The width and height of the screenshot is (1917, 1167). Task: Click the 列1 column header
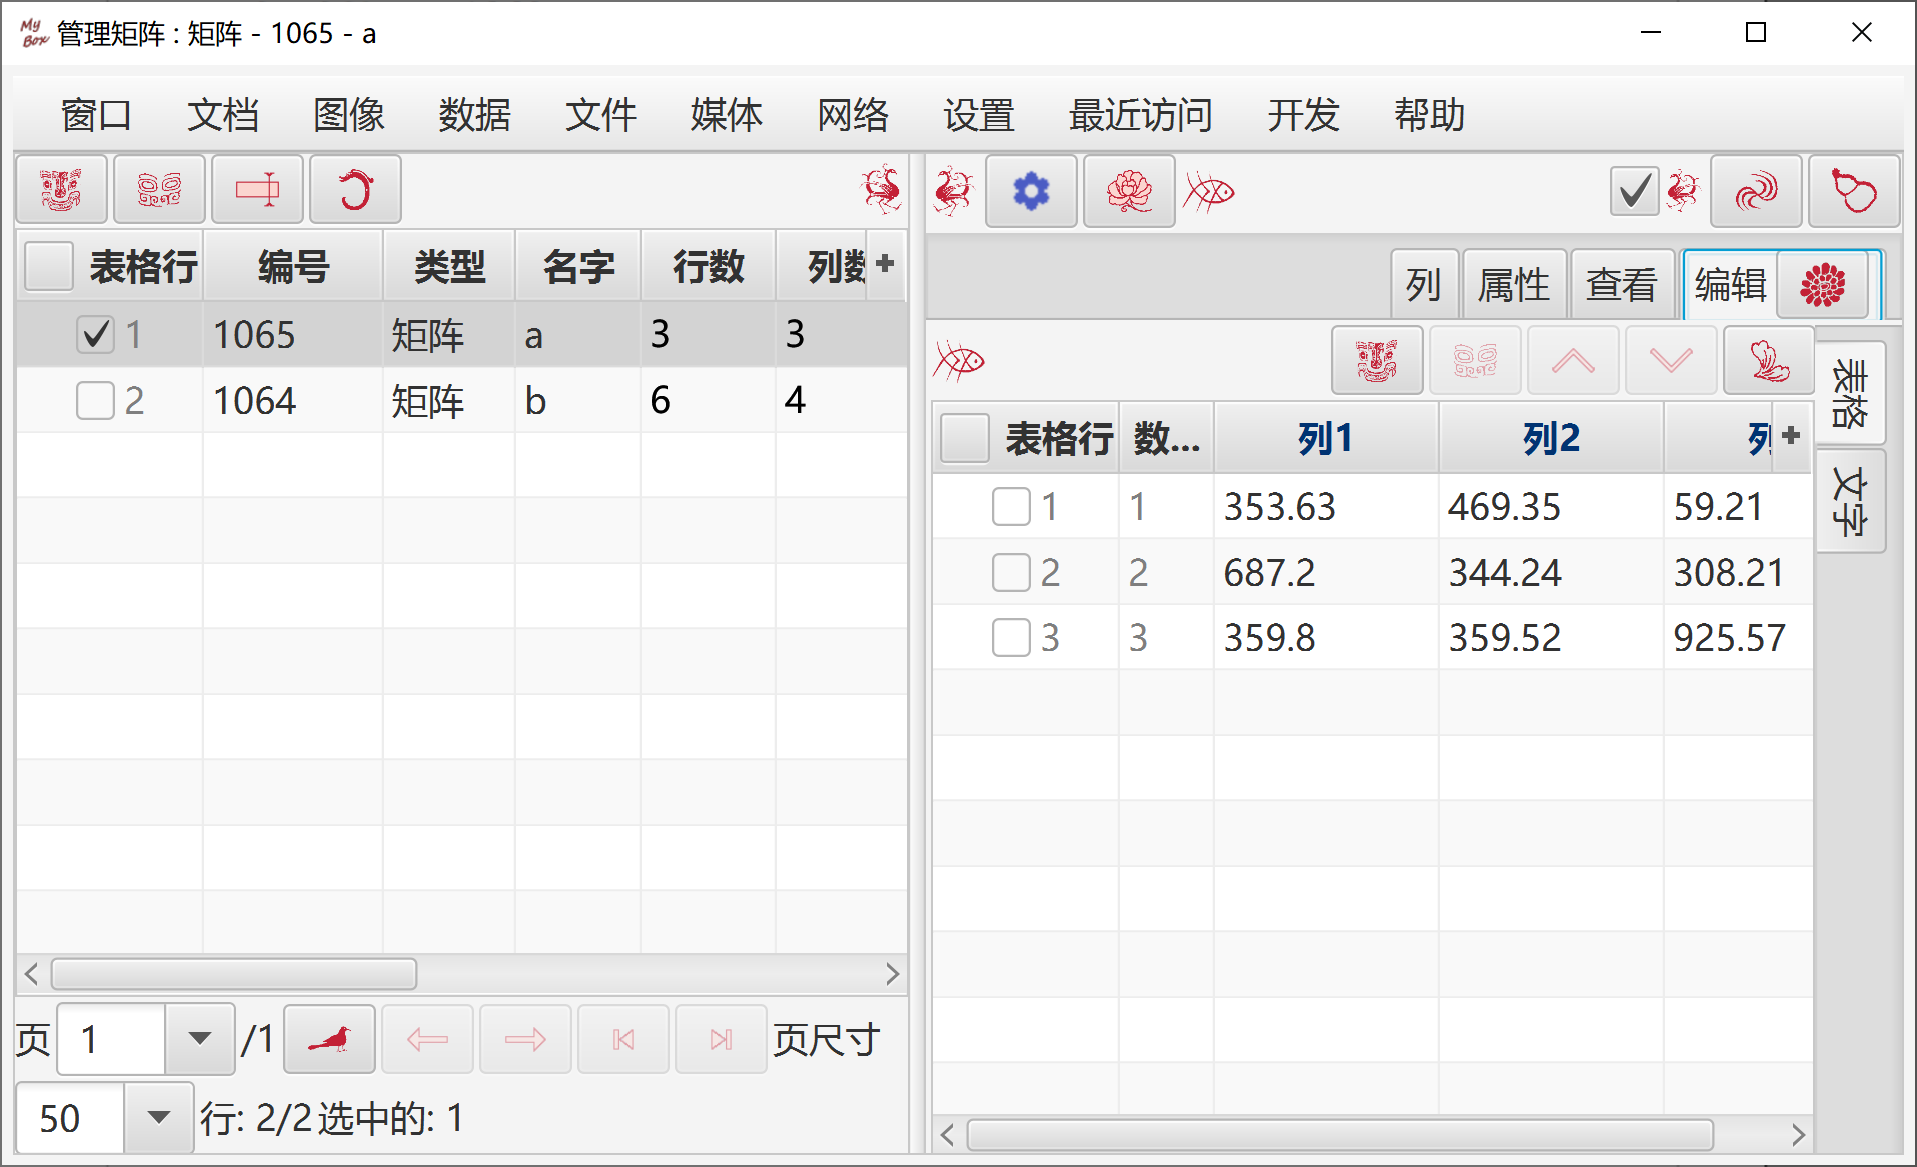pos(1325,438)
